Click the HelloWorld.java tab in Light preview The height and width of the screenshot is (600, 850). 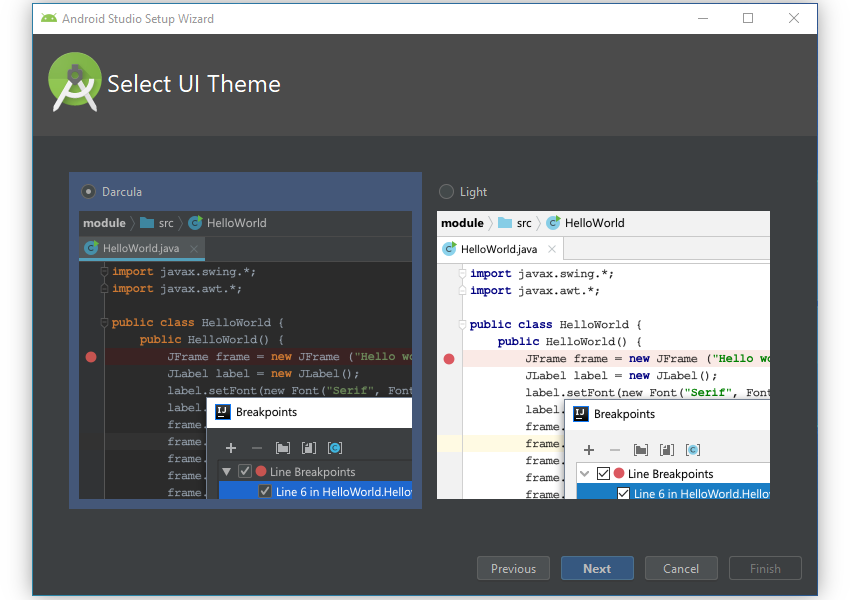[x=499, y=249]
